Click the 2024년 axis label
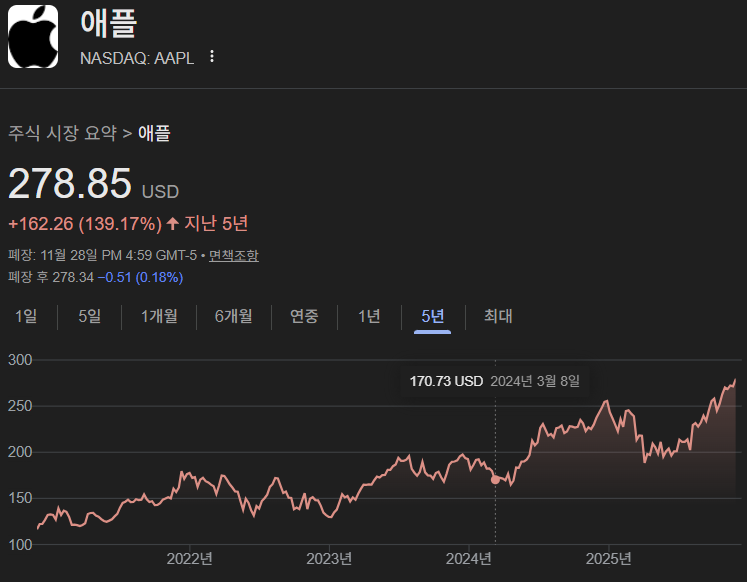The image size is (747, 582). coord(468,558)
